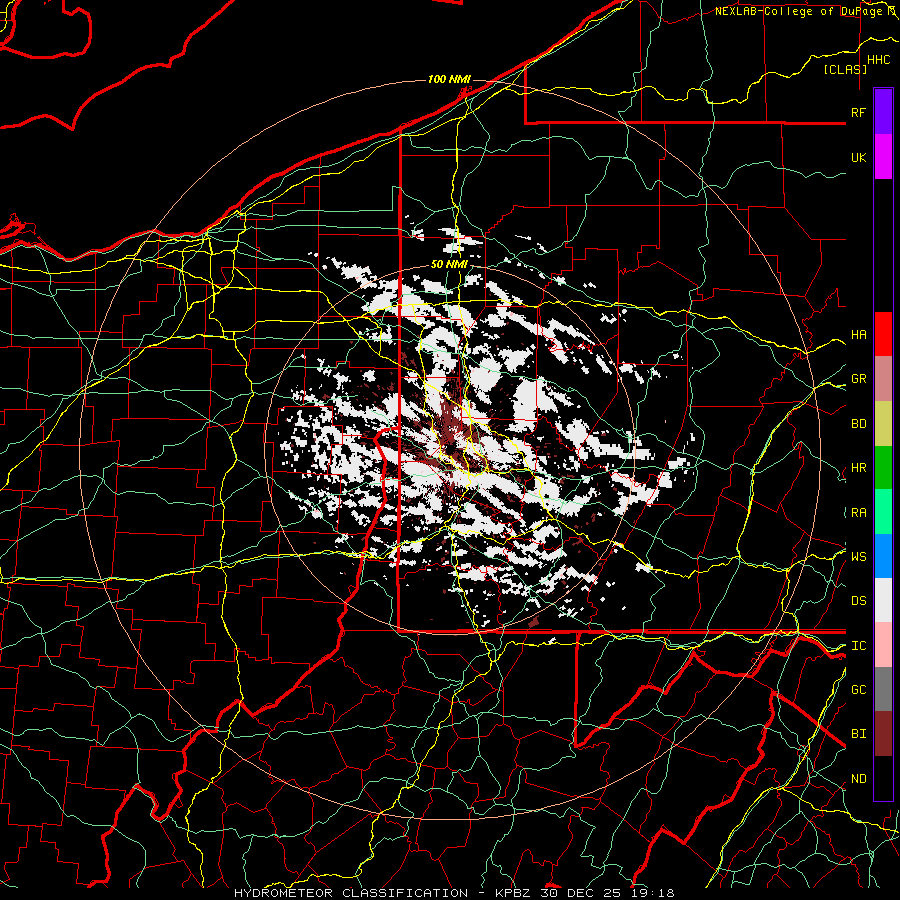Click the IC pink legend swatch
The width and height of the screenshot is (900, 900).
[883, 645]
